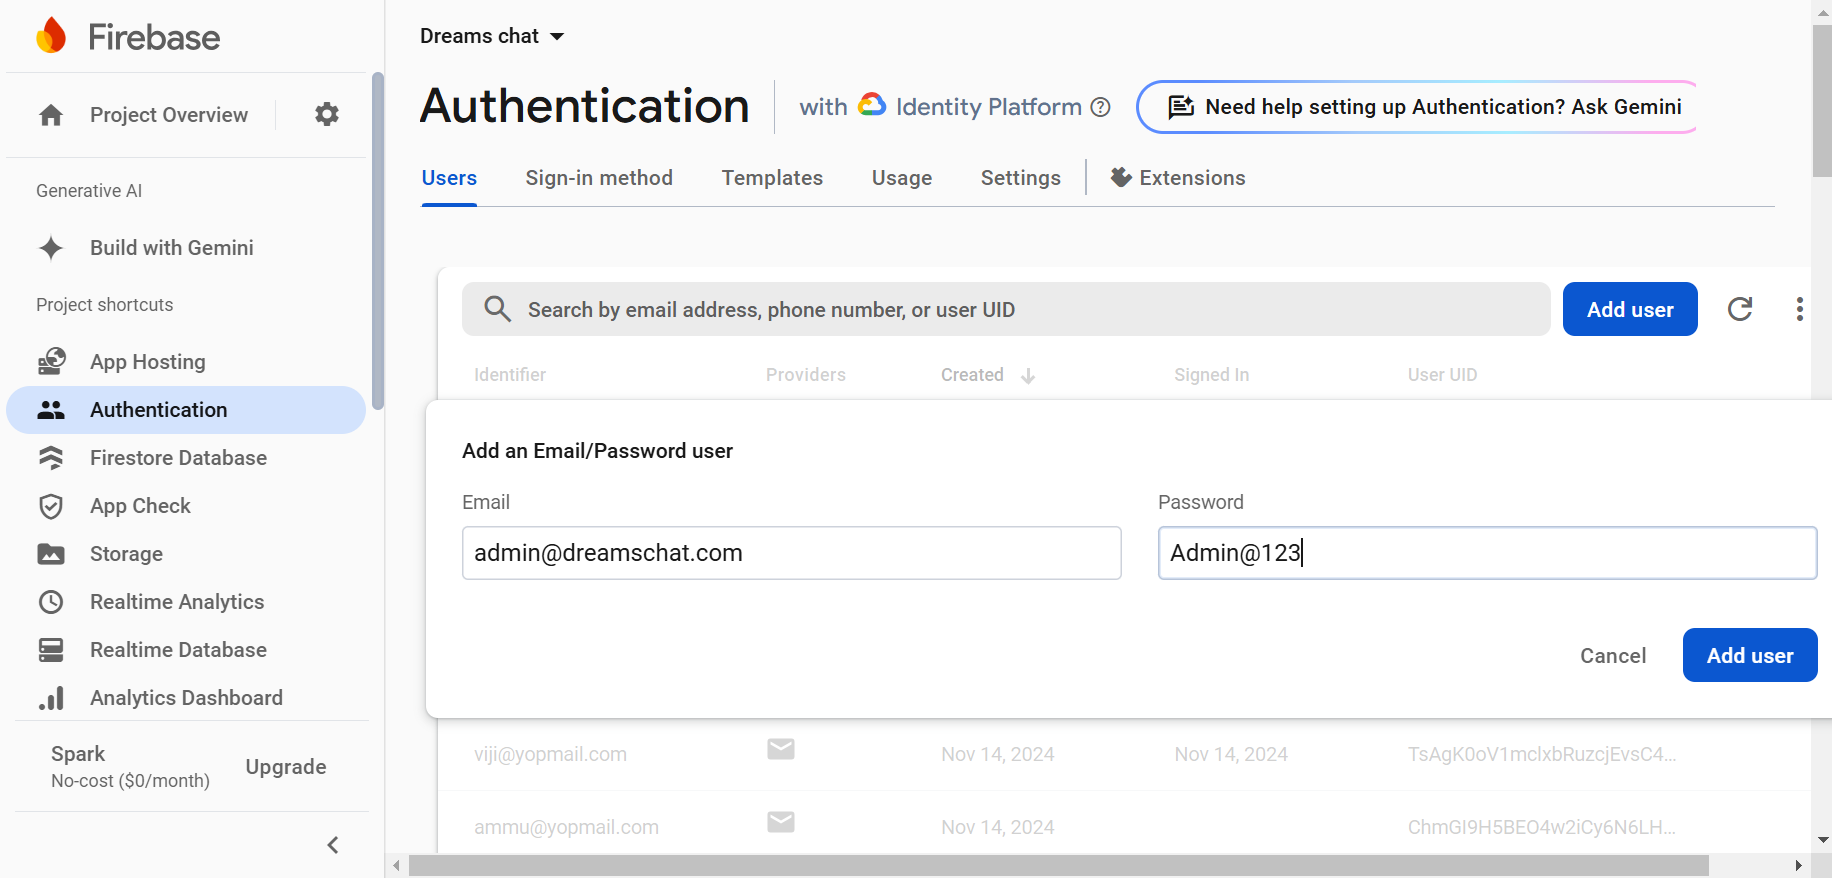The height and width of the screenshot is (878, 1832).
Task: Open the Usage tab
Action: click(902, 178)
